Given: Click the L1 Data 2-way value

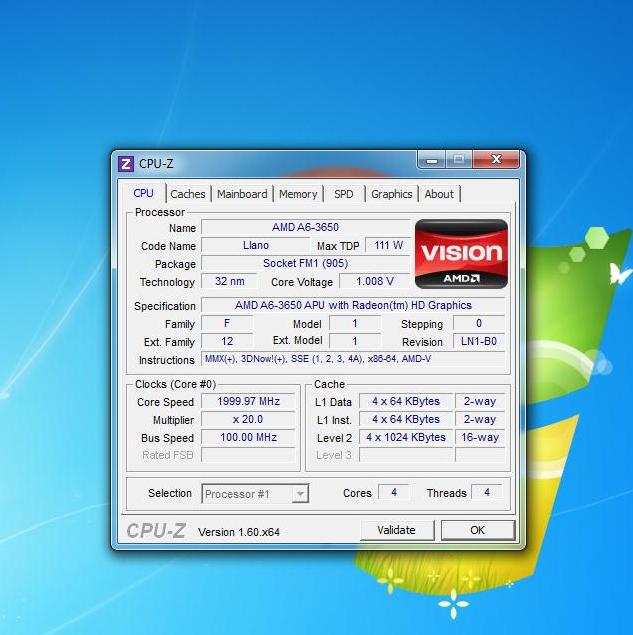Looking at the screenshot, I should [x=480, y=401].
